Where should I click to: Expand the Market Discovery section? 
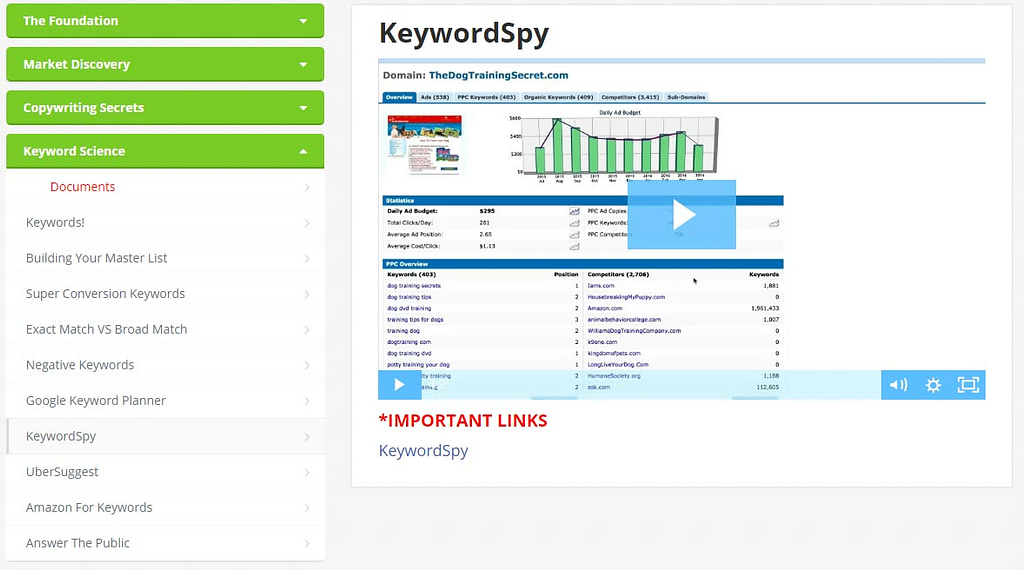tap(165, 64)
